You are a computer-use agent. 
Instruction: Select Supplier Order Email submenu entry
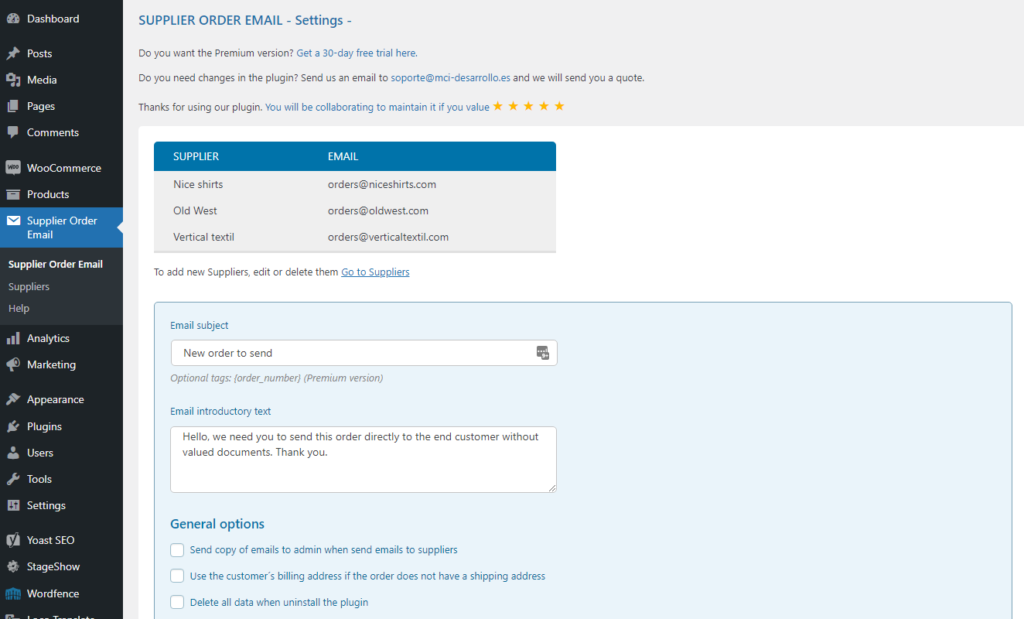coord(56,264)
